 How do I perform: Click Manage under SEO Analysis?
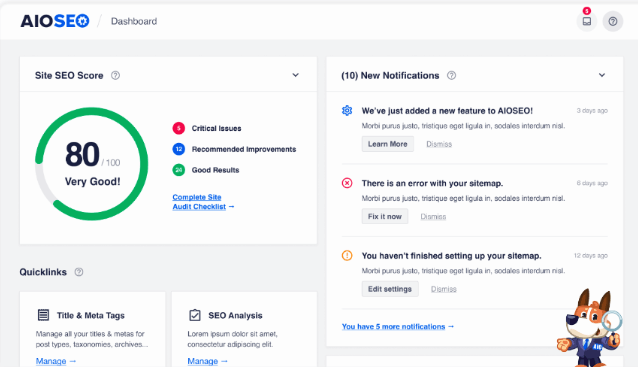pos(208,361)
